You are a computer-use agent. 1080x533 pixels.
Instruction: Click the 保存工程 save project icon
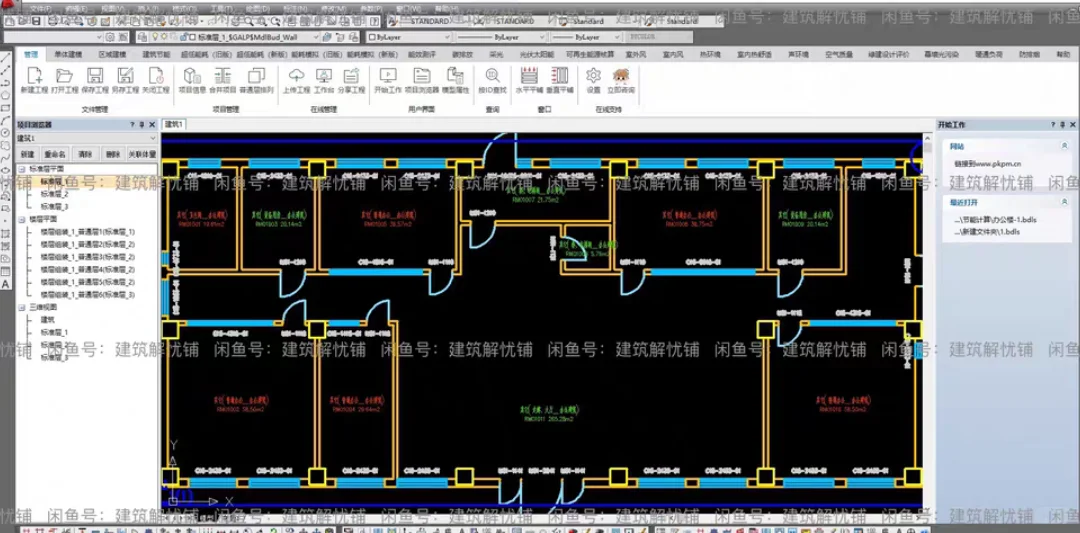(x=95, y=80)
